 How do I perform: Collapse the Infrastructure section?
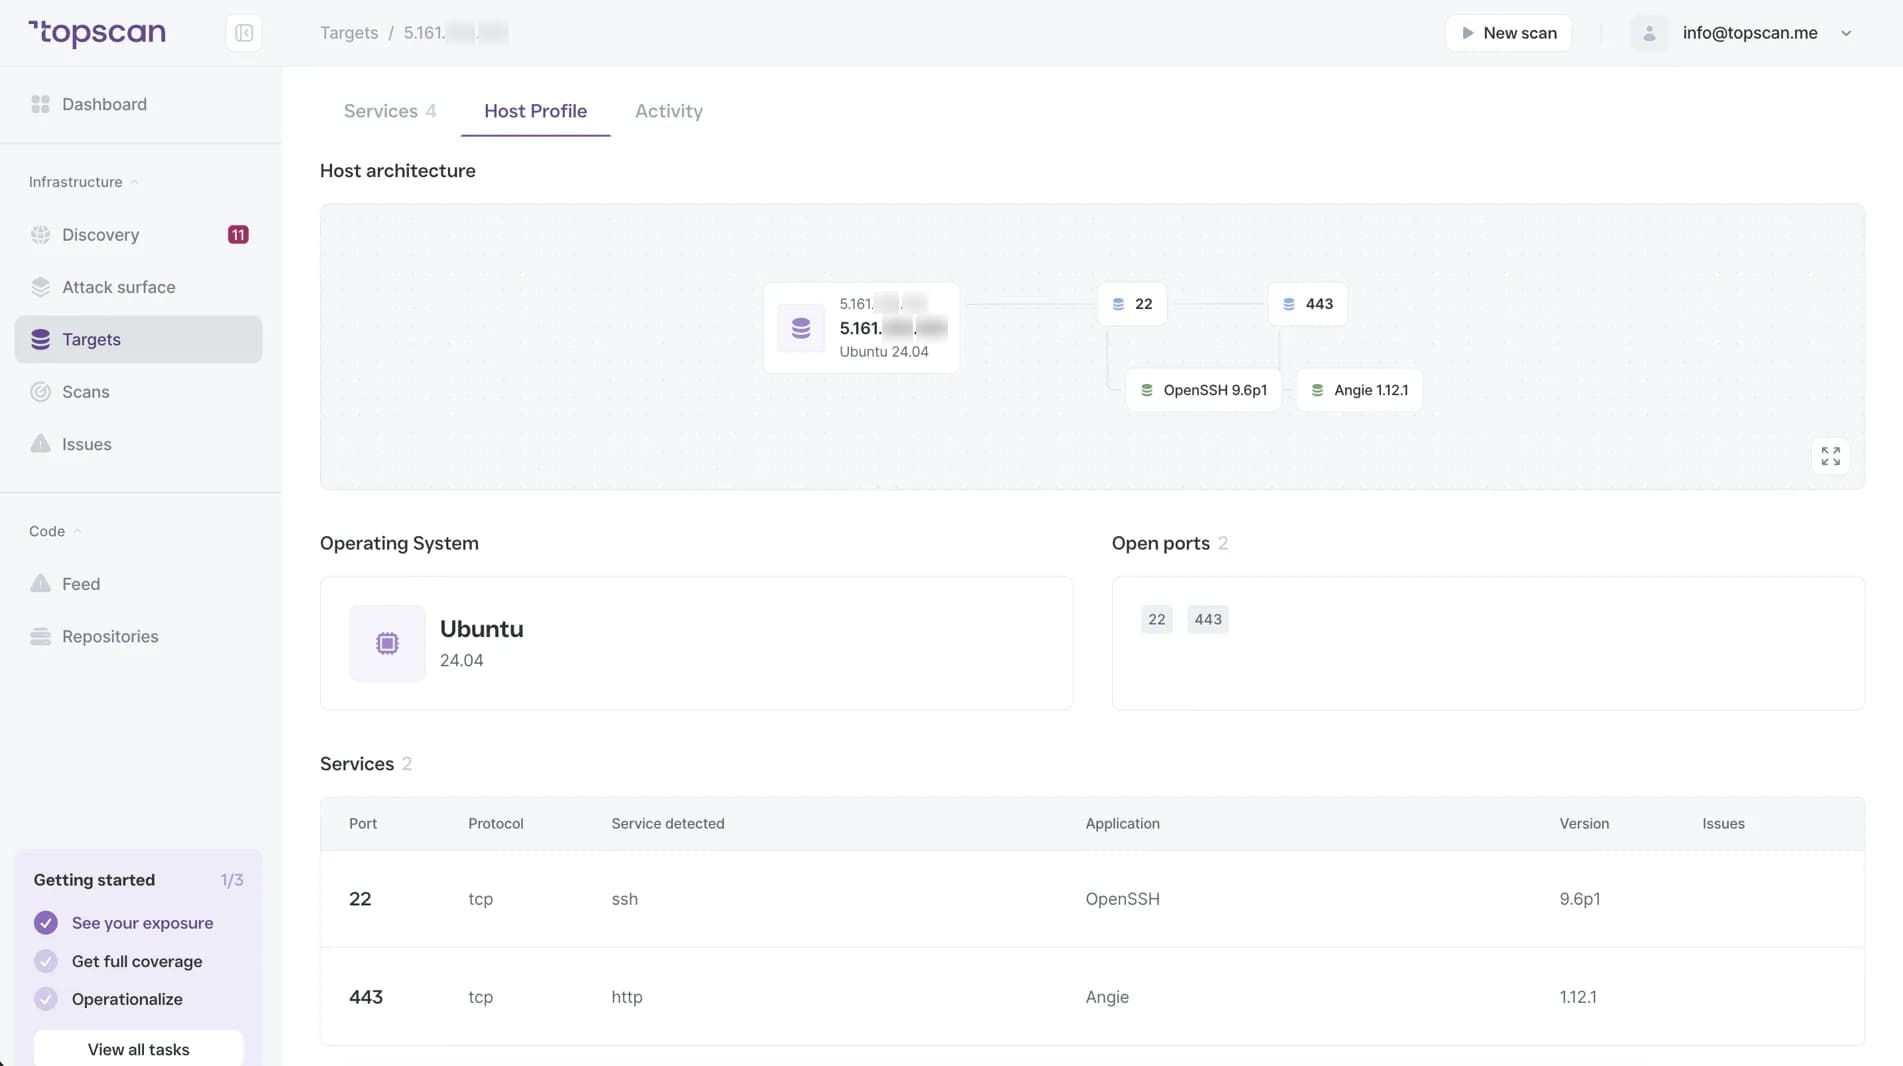[84, 182]
